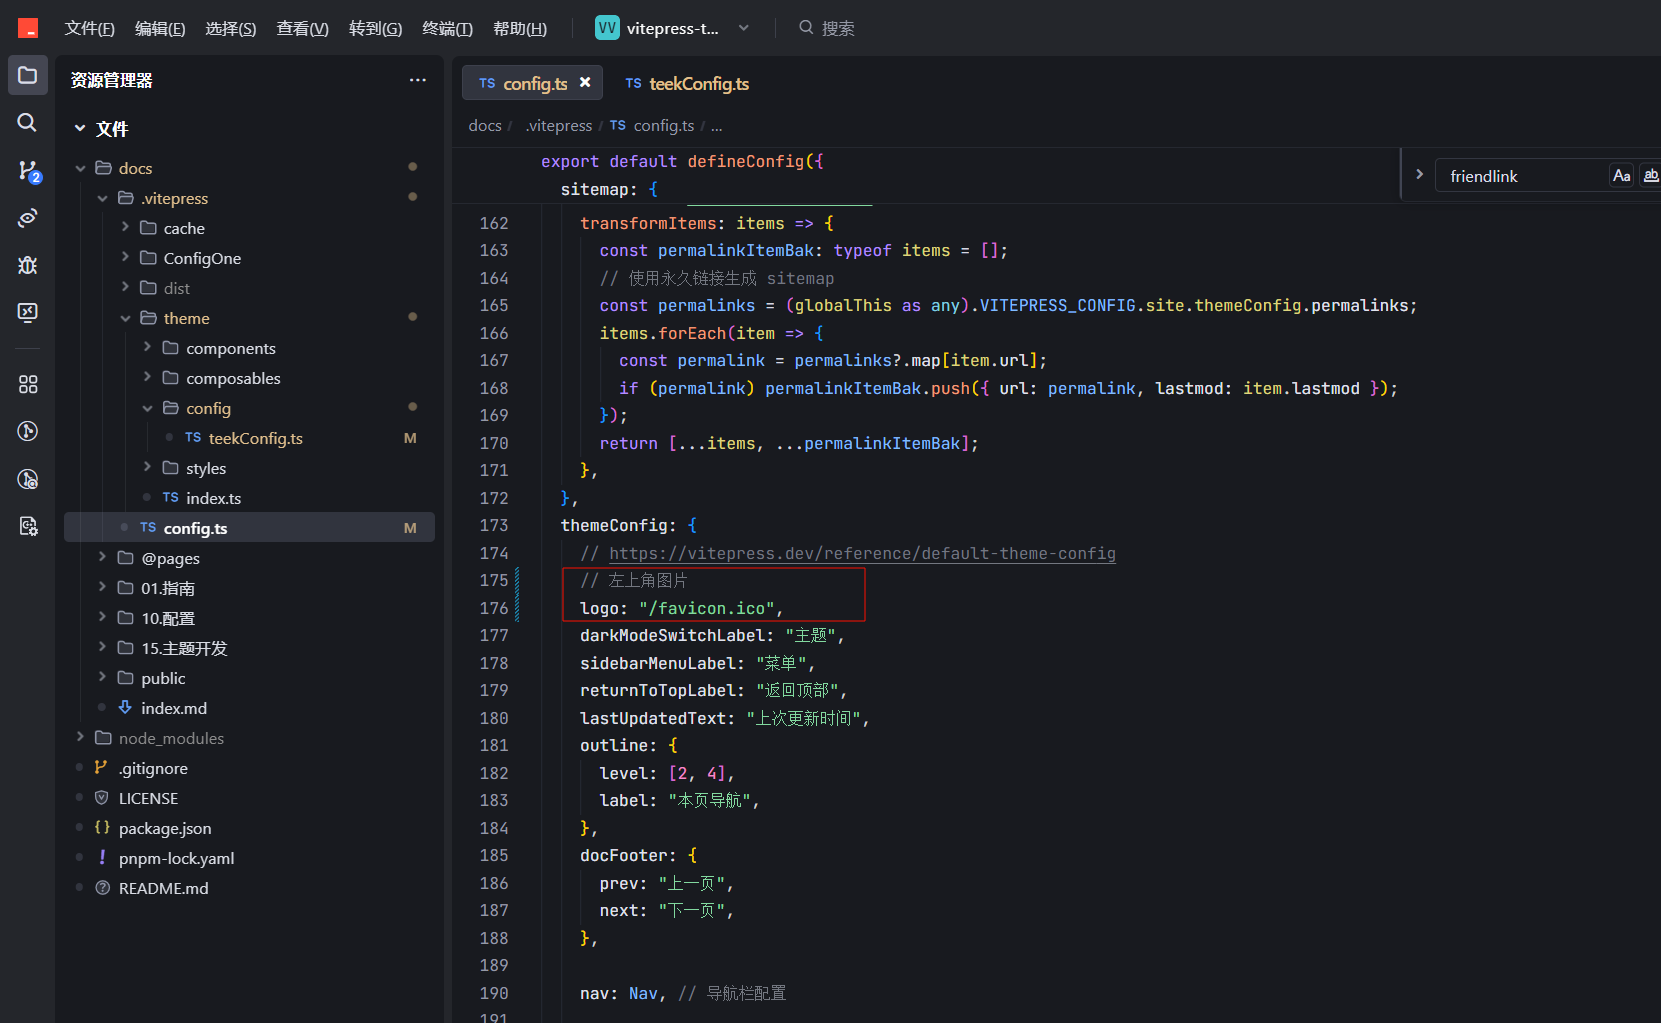Open the vitepress.dev default-theme-config link

point(862,553)
